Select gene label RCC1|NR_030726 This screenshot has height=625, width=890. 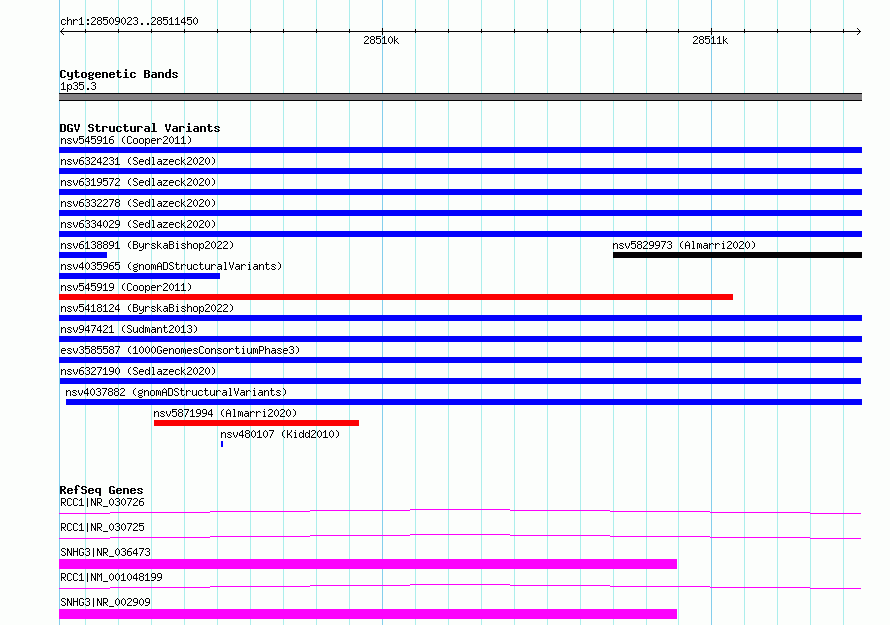[x=102, y=502]
